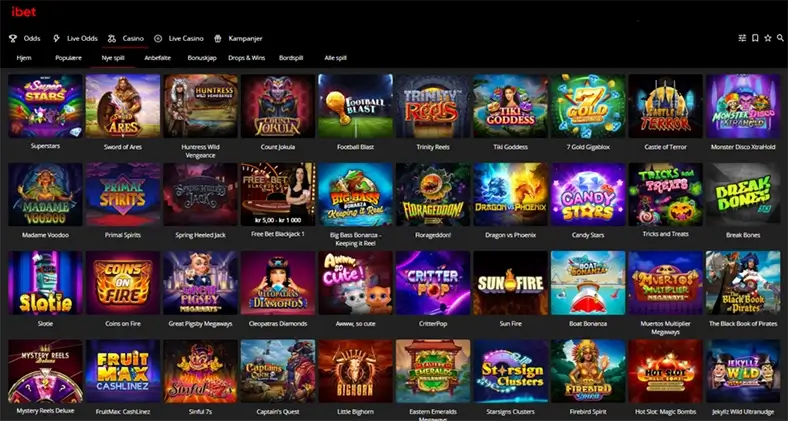Screen dimensions: 788x421
Task: Switch to the Alle spill tab
Action: 336,58
